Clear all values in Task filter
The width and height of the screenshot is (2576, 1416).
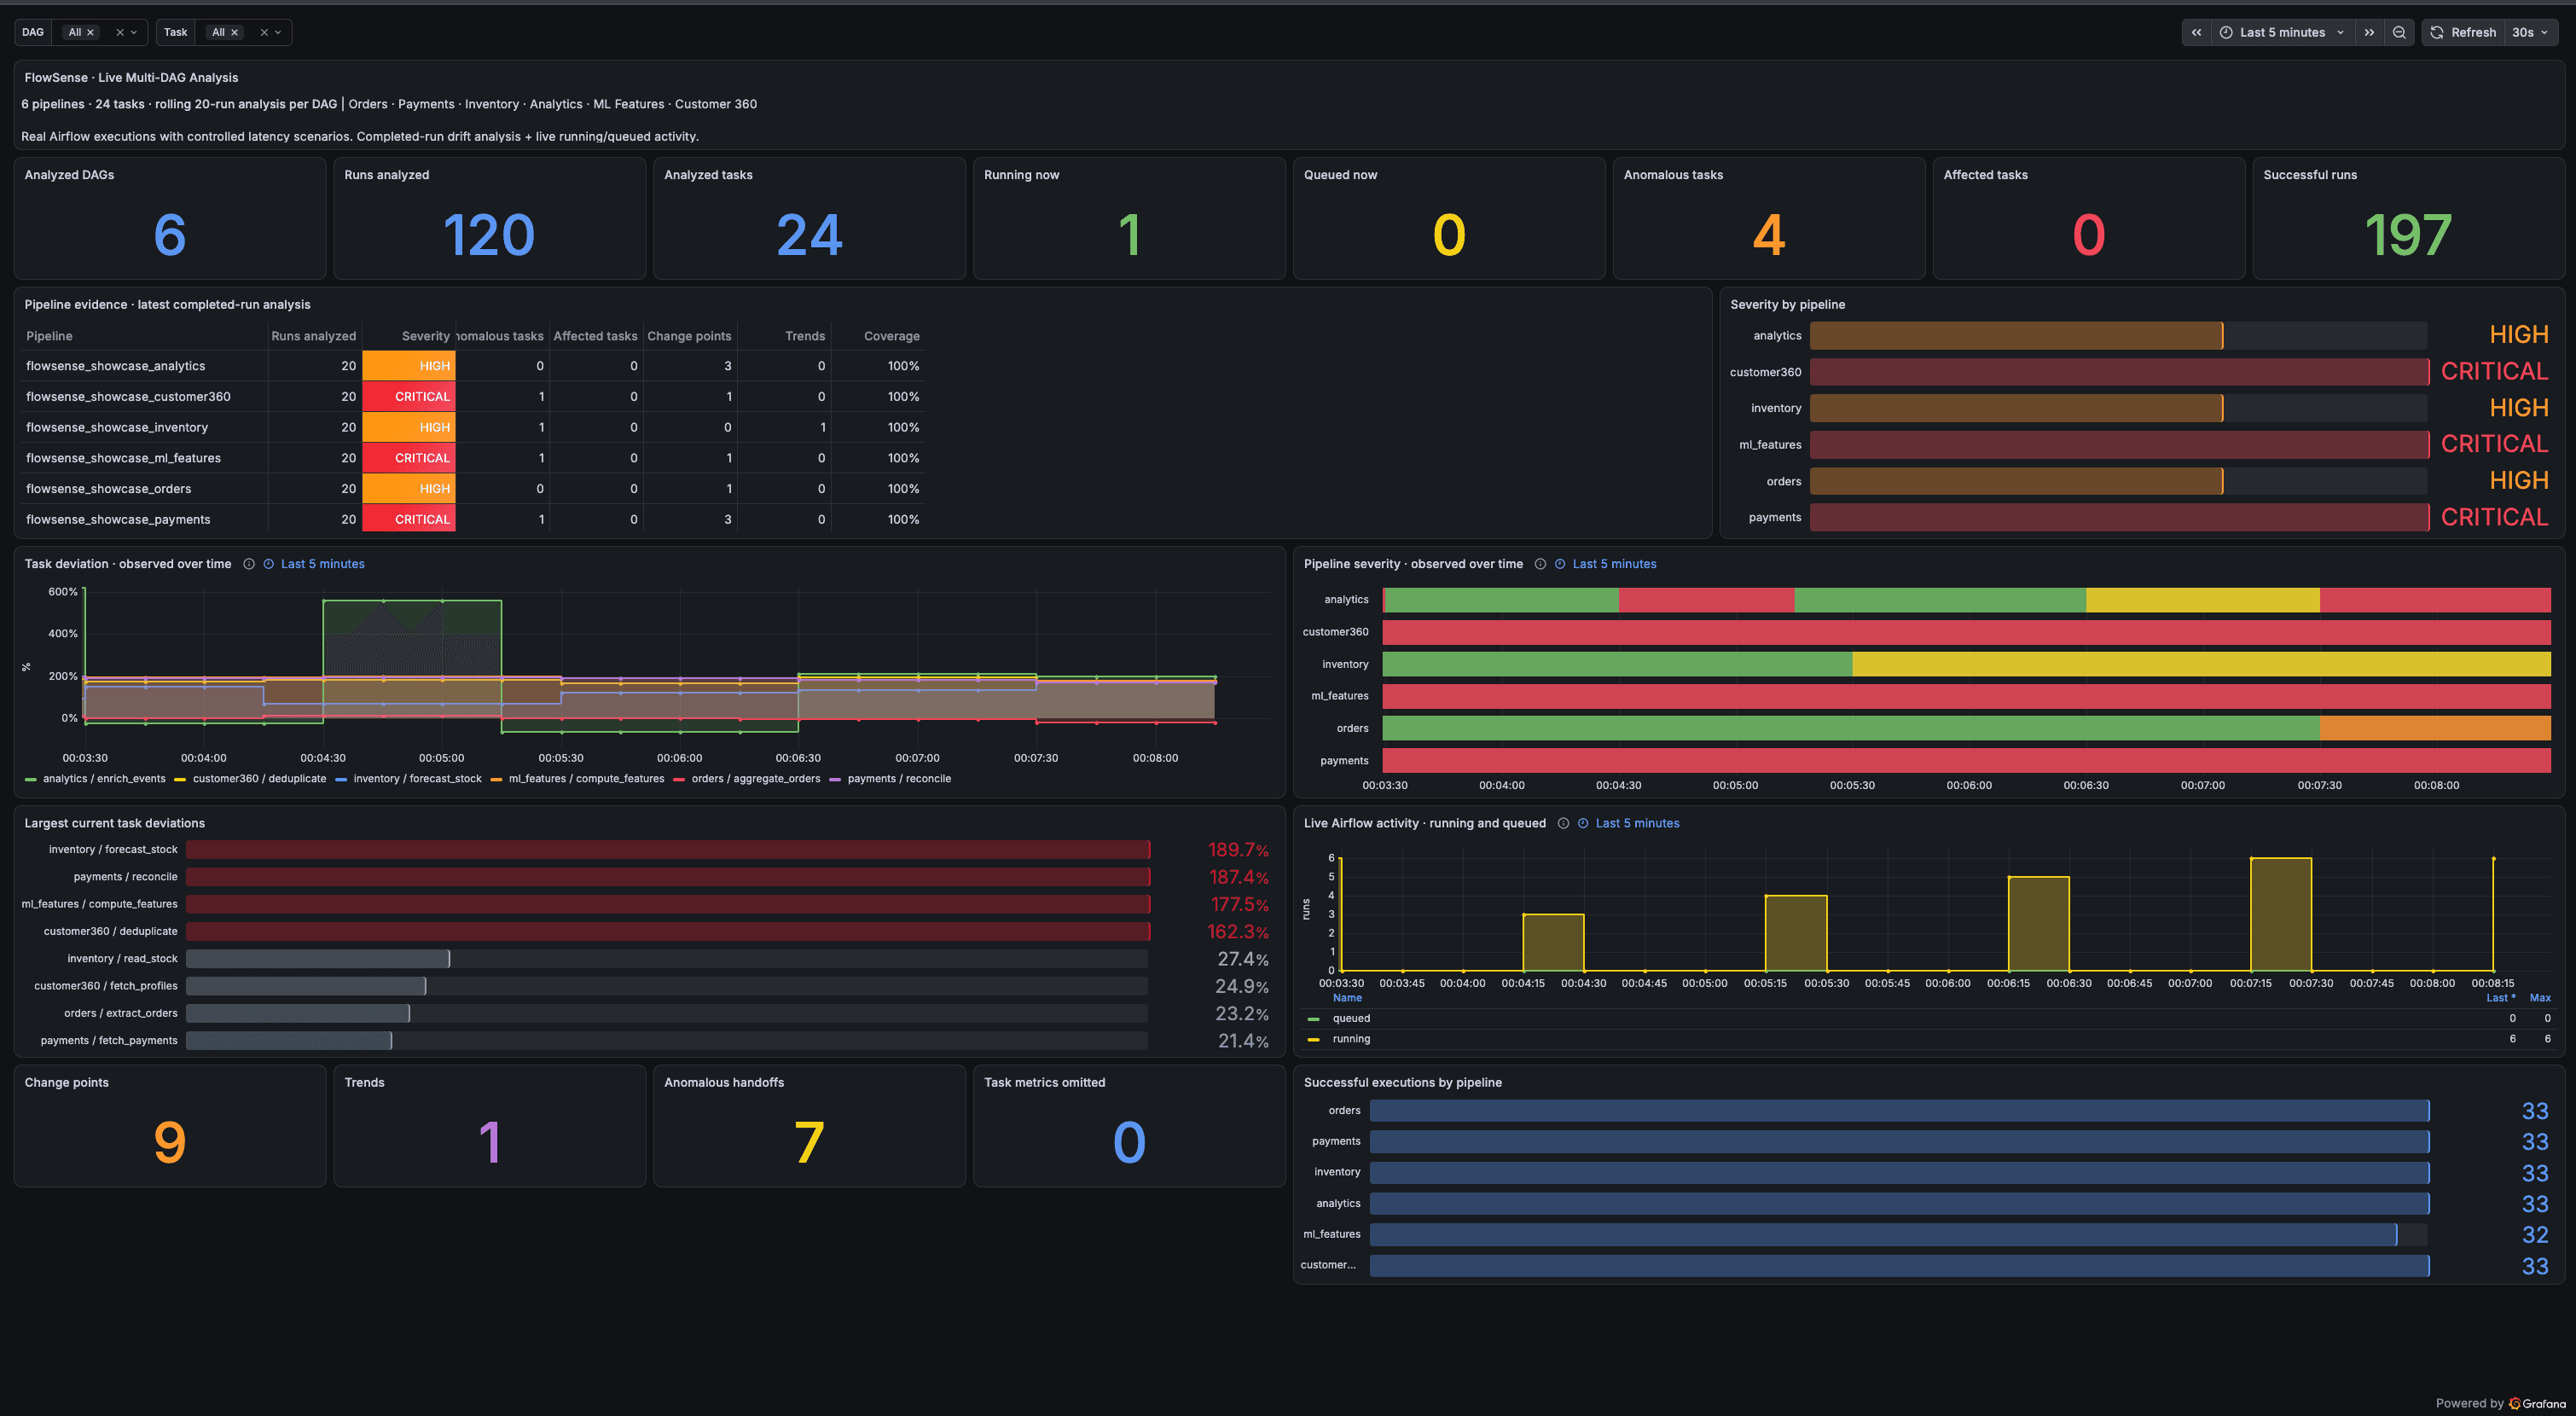tap(264, 32)
